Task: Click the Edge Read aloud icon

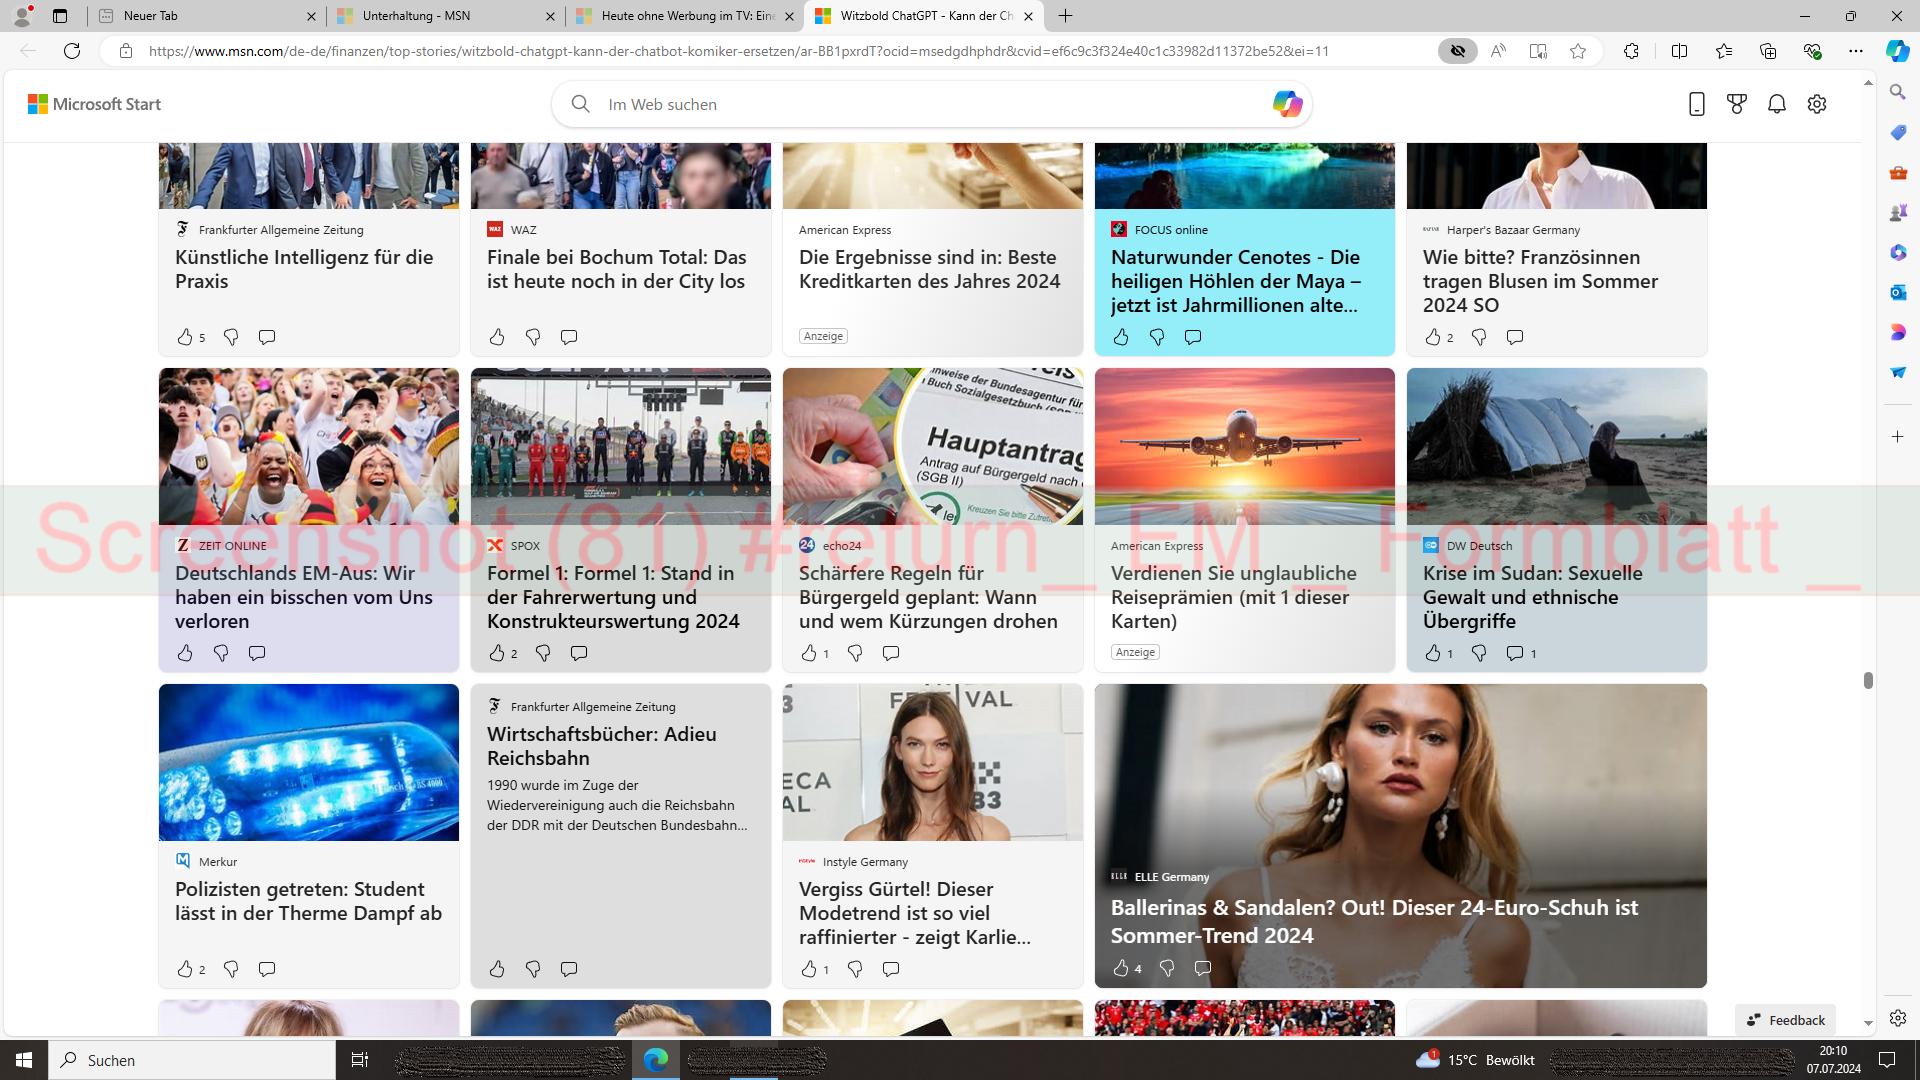Action: [x=1498, y=51]
